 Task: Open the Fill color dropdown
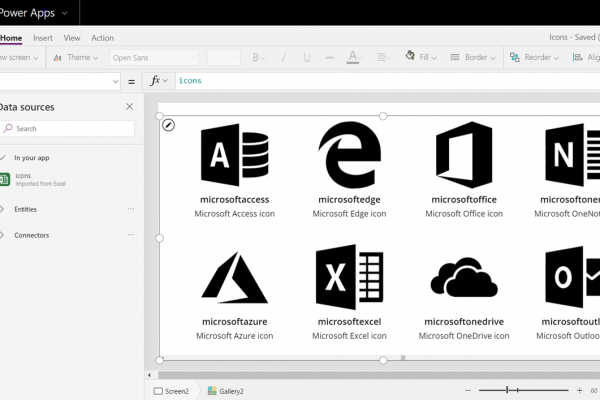pyautogui.click(x=421, y=57)
